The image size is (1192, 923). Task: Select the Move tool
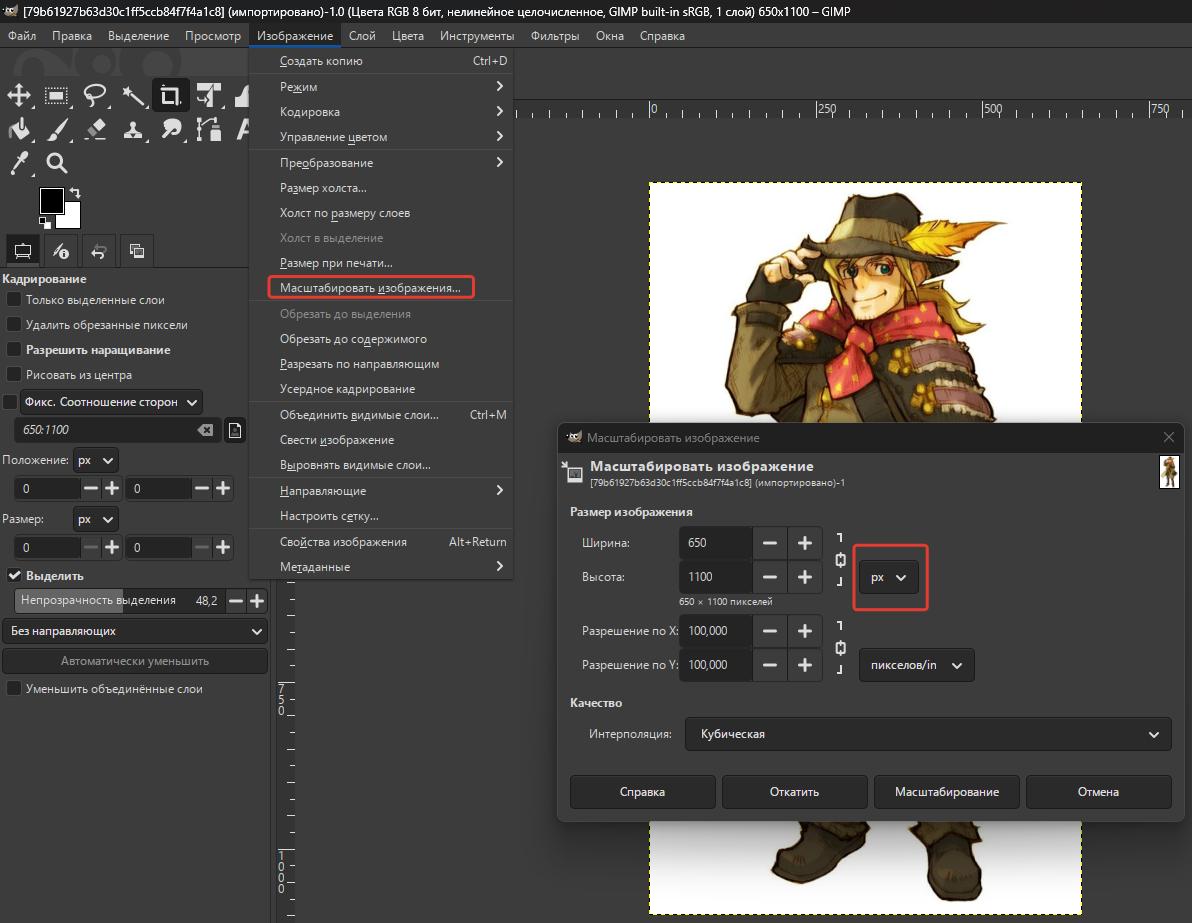[x=19, y=95]
